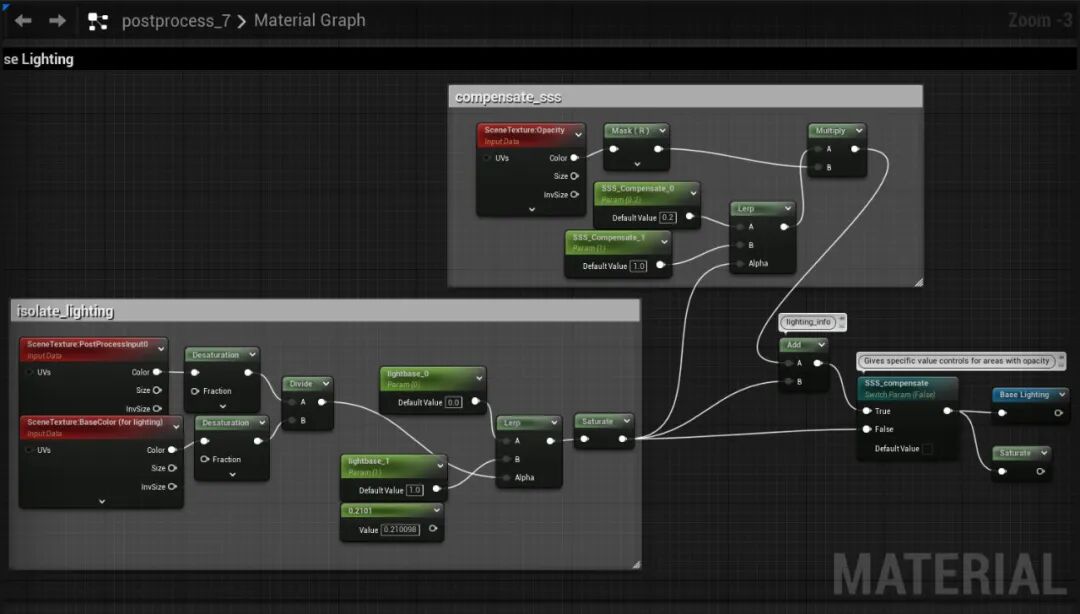Select the SSS_compensate switch node title

click(x=896, y=383)
